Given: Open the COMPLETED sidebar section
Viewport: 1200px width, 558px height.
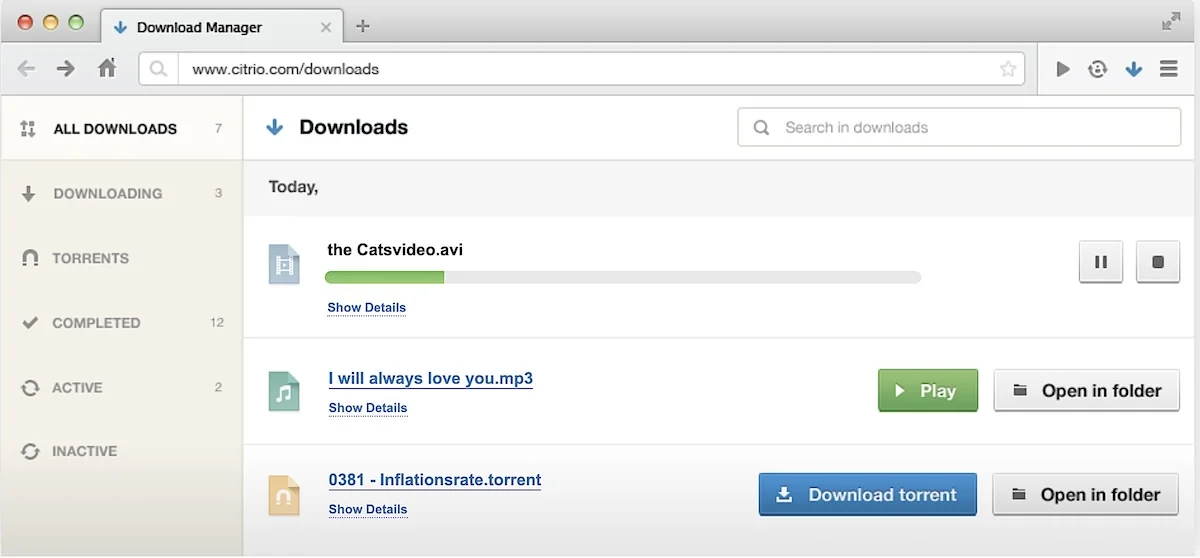Looking at the screenshot, I should pyautogui.click(x=121, y=323).
